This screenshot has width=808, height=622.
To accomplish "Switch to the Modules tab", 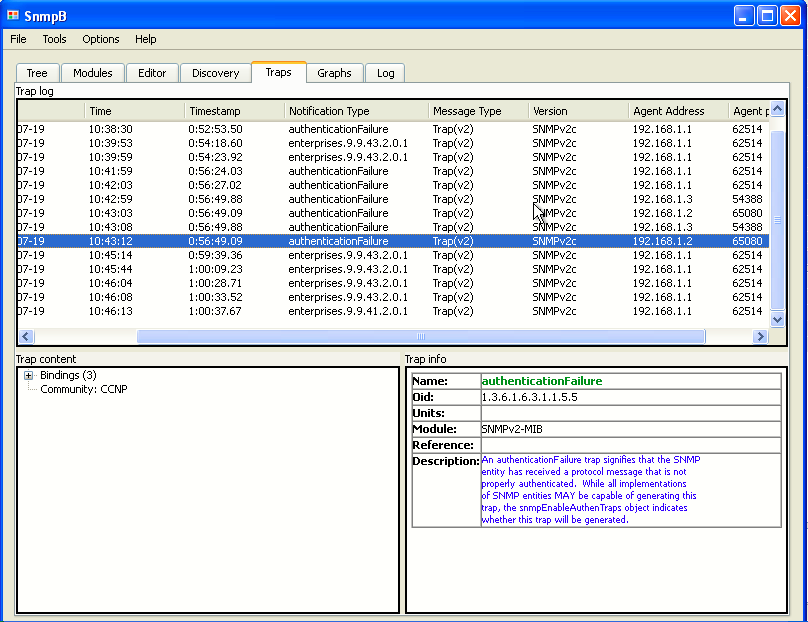I will point(93,73).
